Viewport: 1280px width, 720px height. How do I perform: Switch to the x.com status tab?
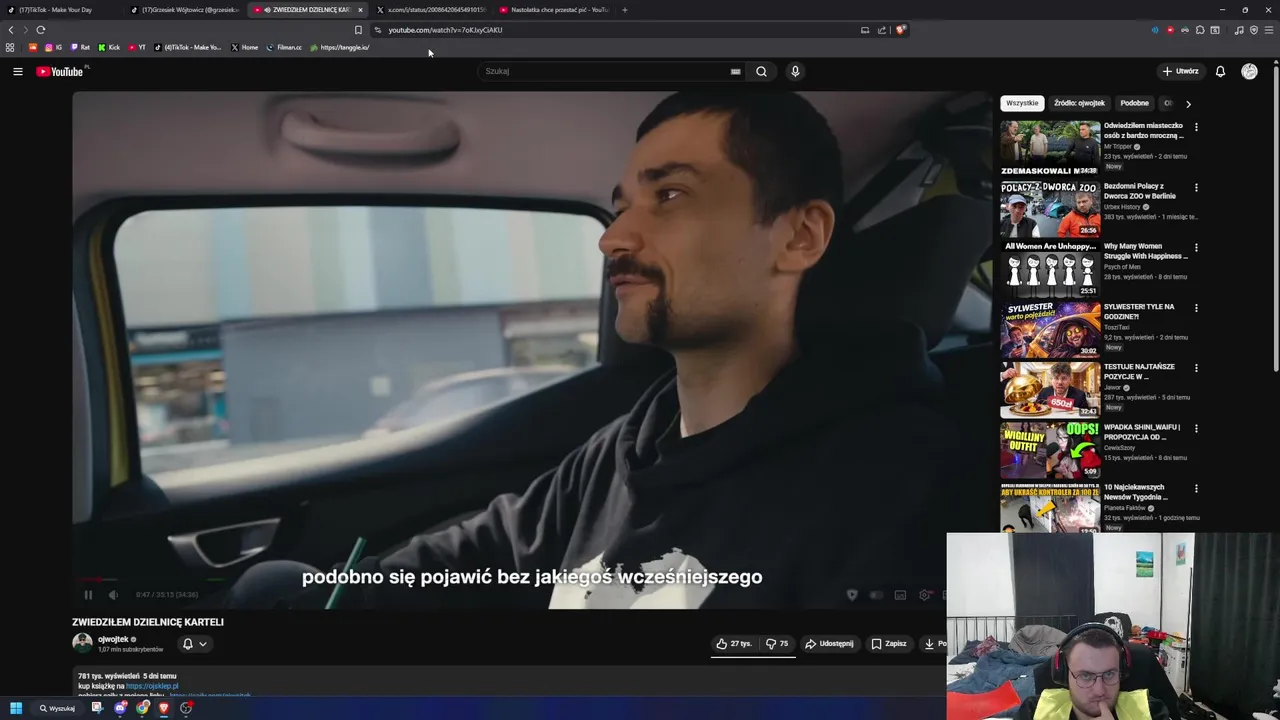[x=430, y=10]
